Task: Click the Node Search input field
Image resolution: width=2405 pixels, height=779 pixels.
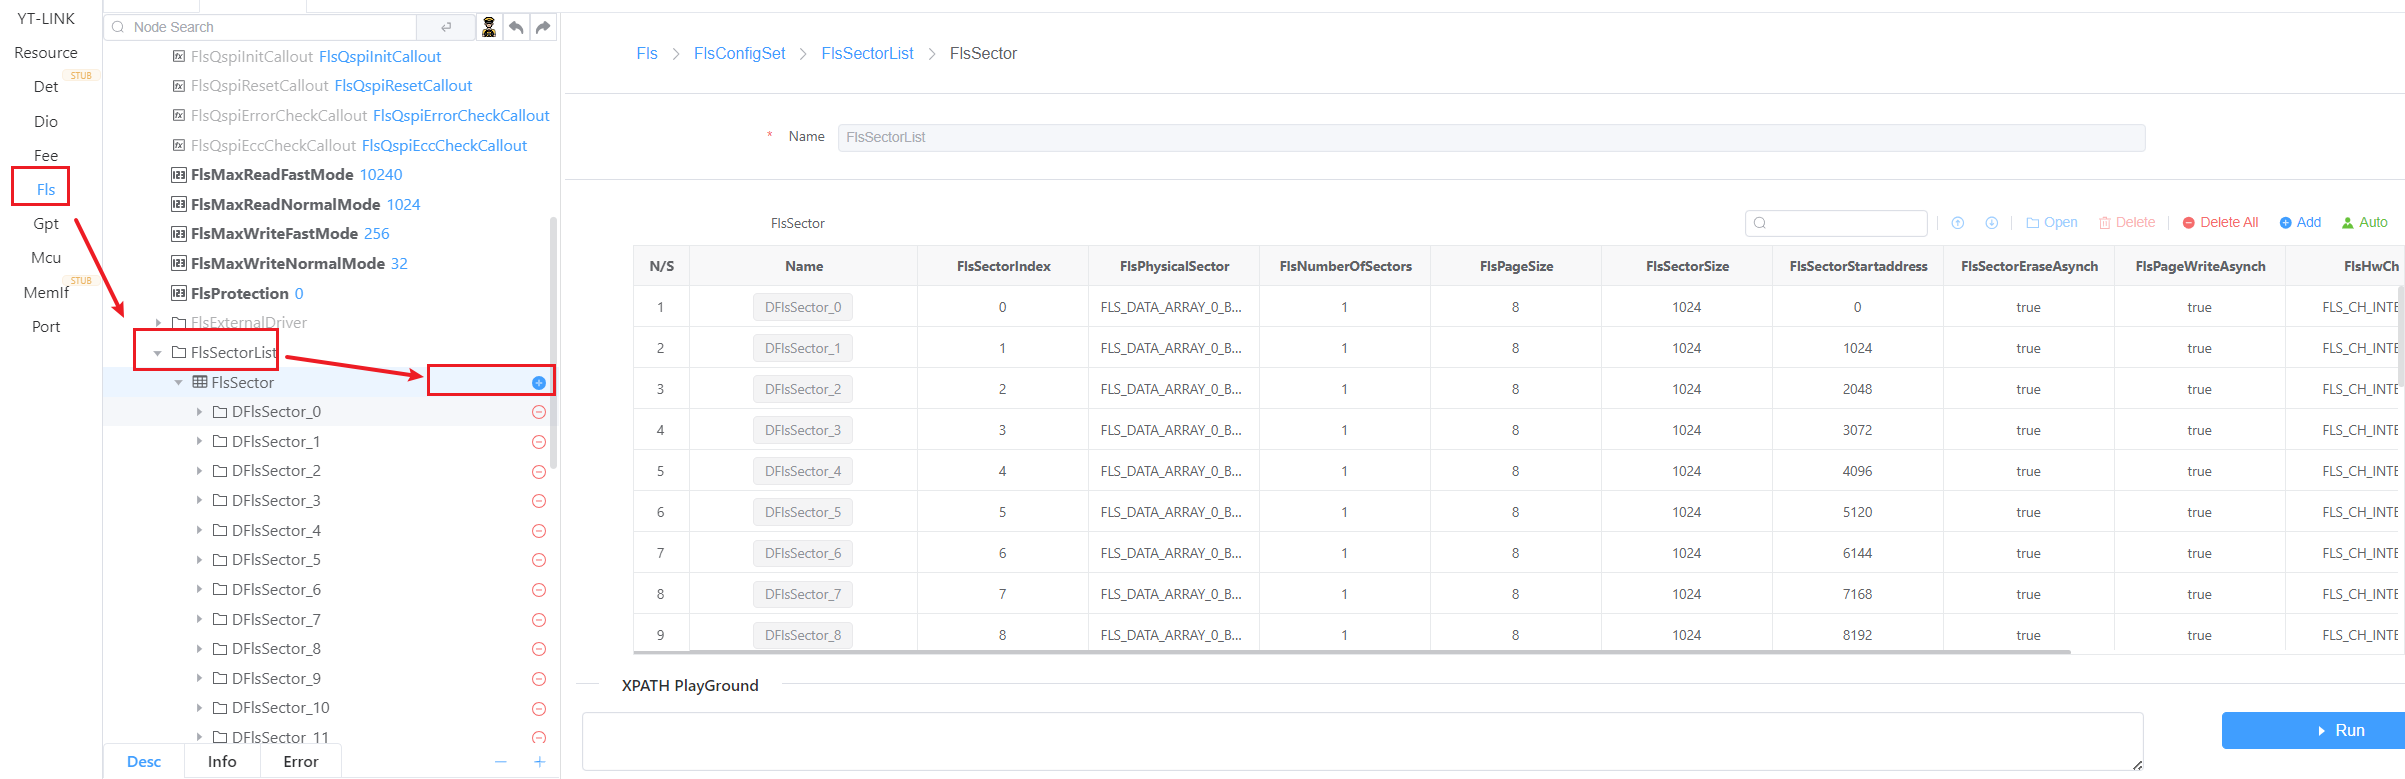Action: tap(270, 27)
